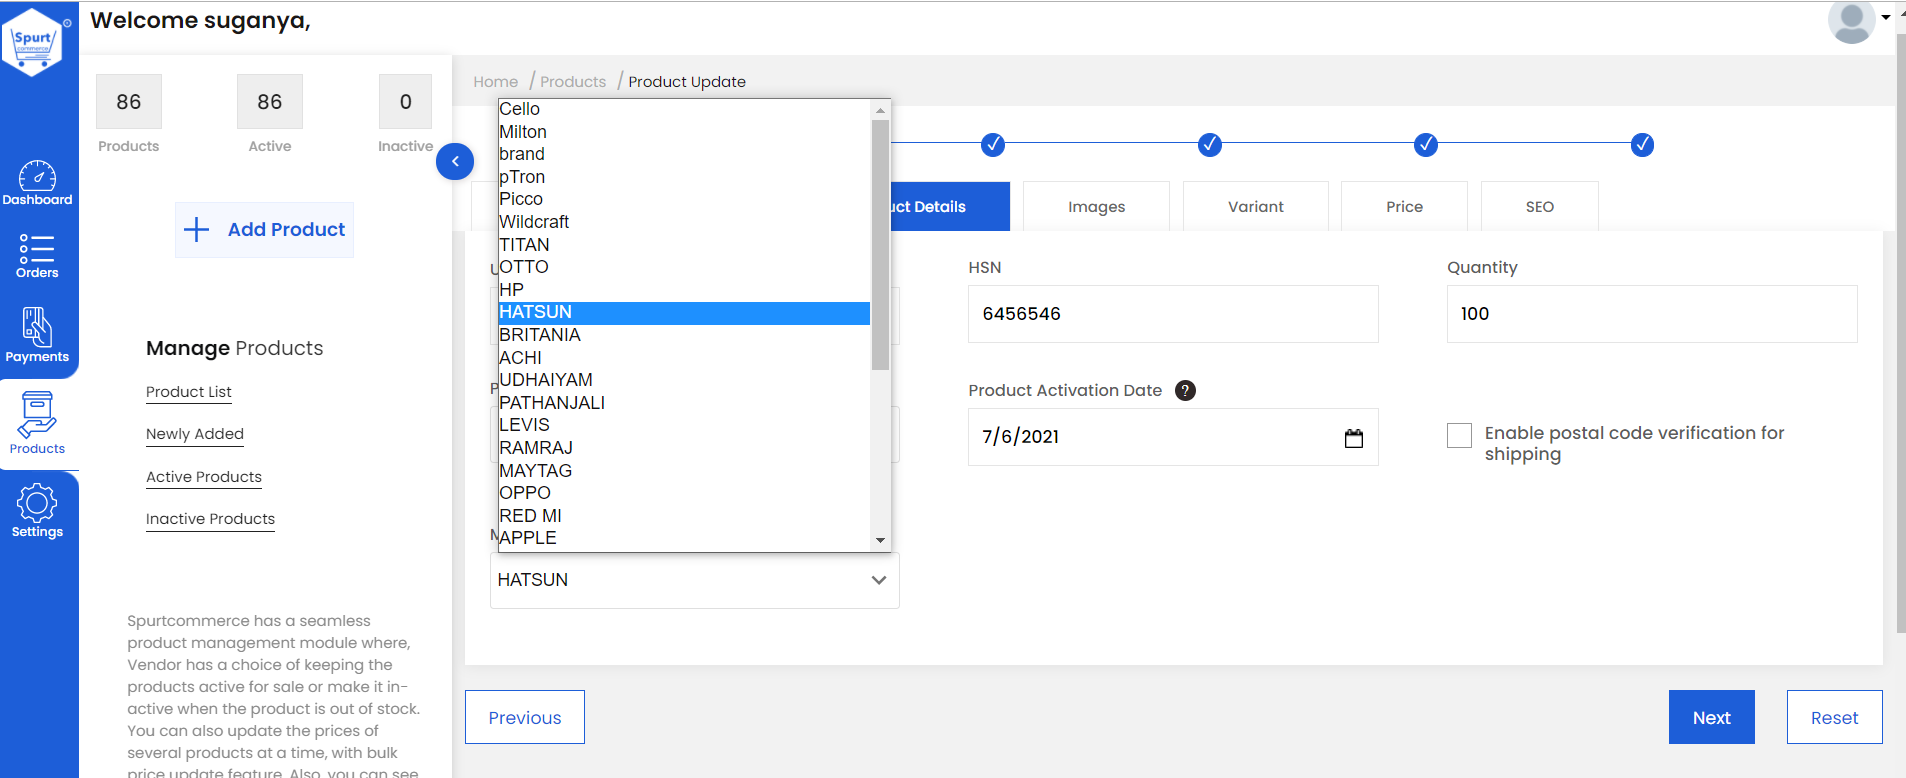Select the RAMRAJ option
Viewport: 1906px width, 778px height.
click(684, 448)
